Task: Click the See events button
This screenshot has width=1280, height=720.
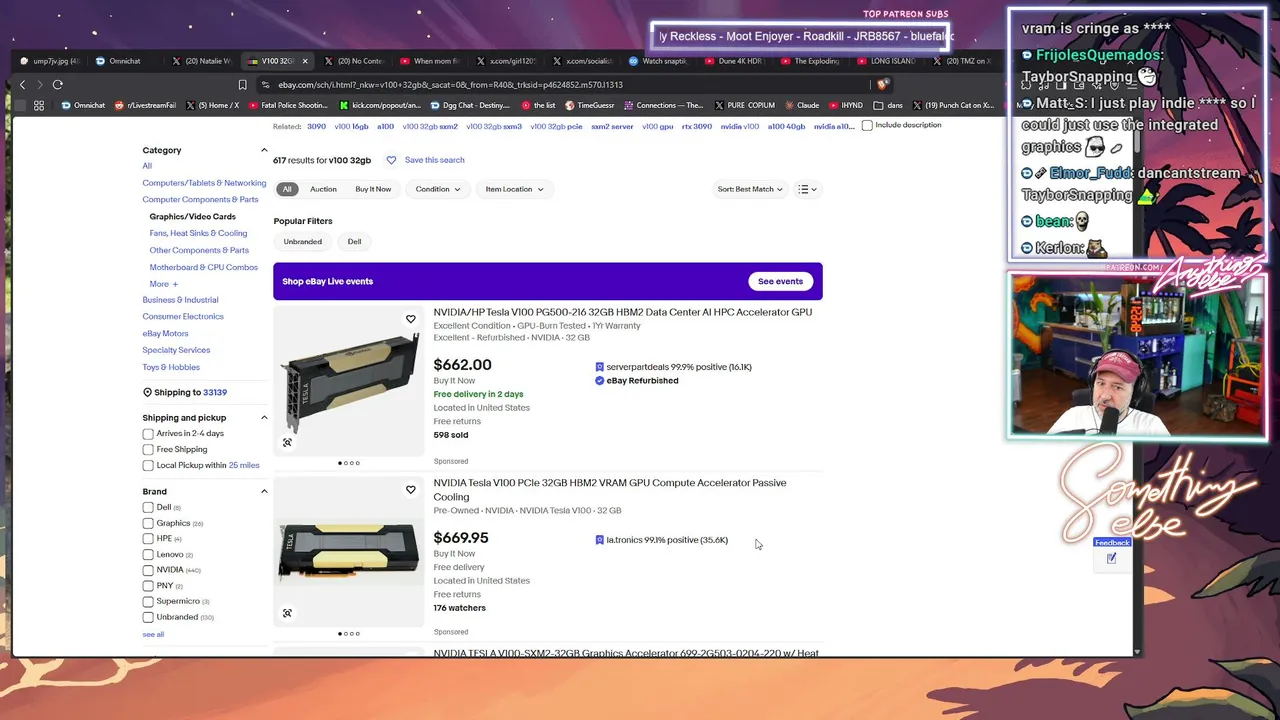Action: point(780,282)
